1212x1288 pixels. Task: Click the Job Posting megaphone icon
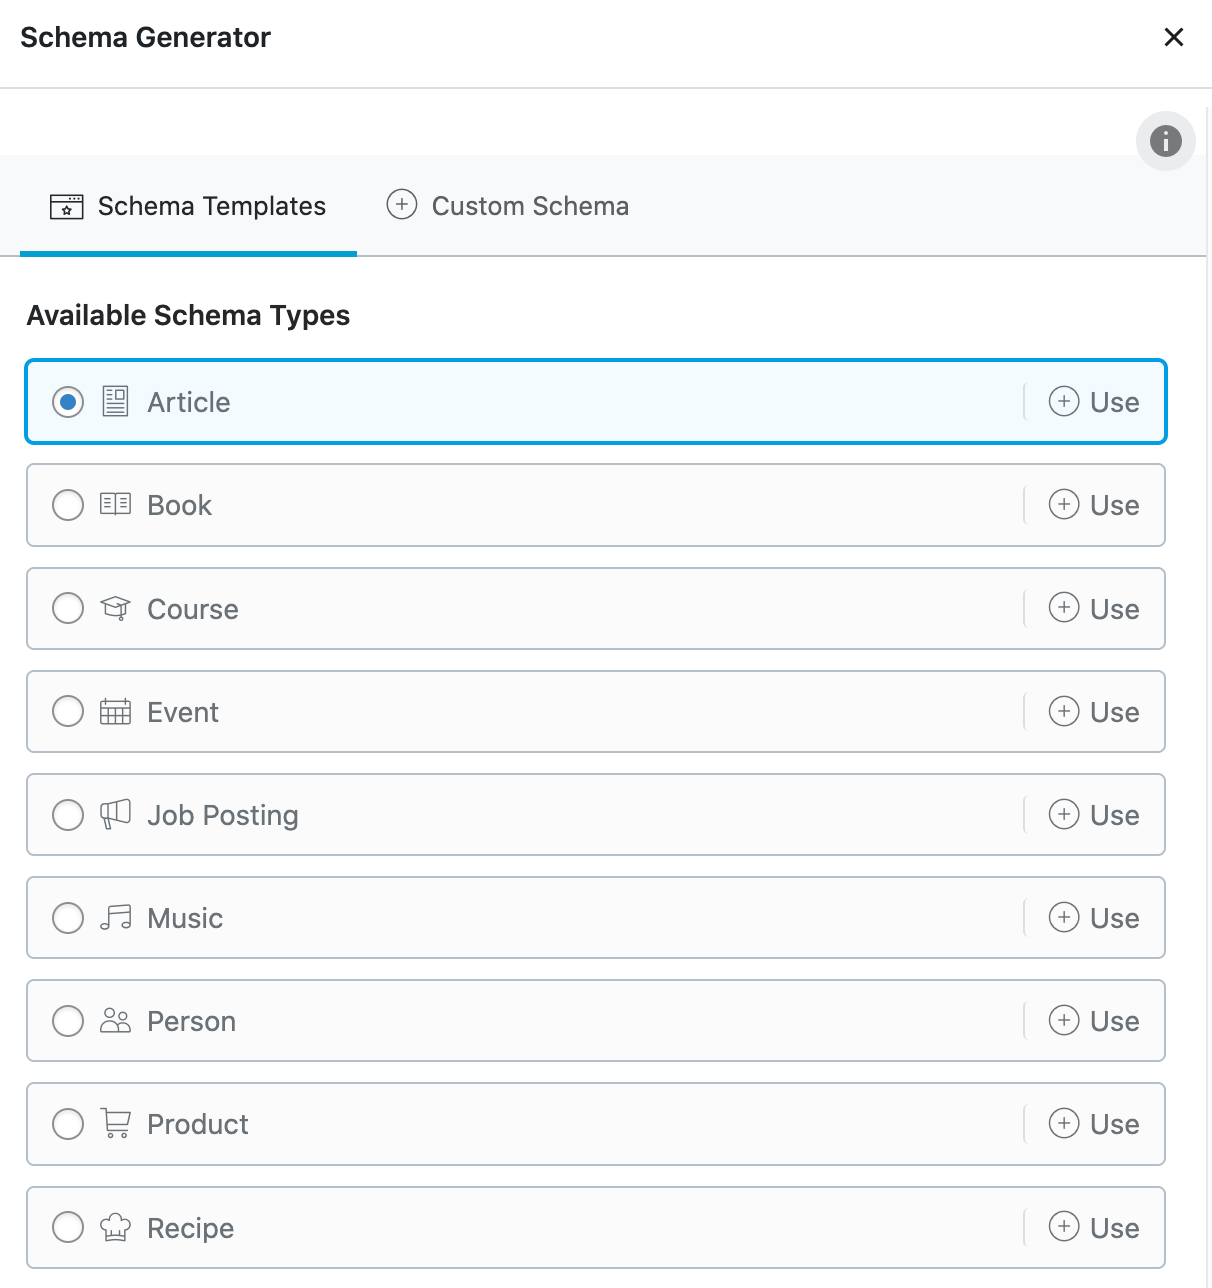(116, 814)
